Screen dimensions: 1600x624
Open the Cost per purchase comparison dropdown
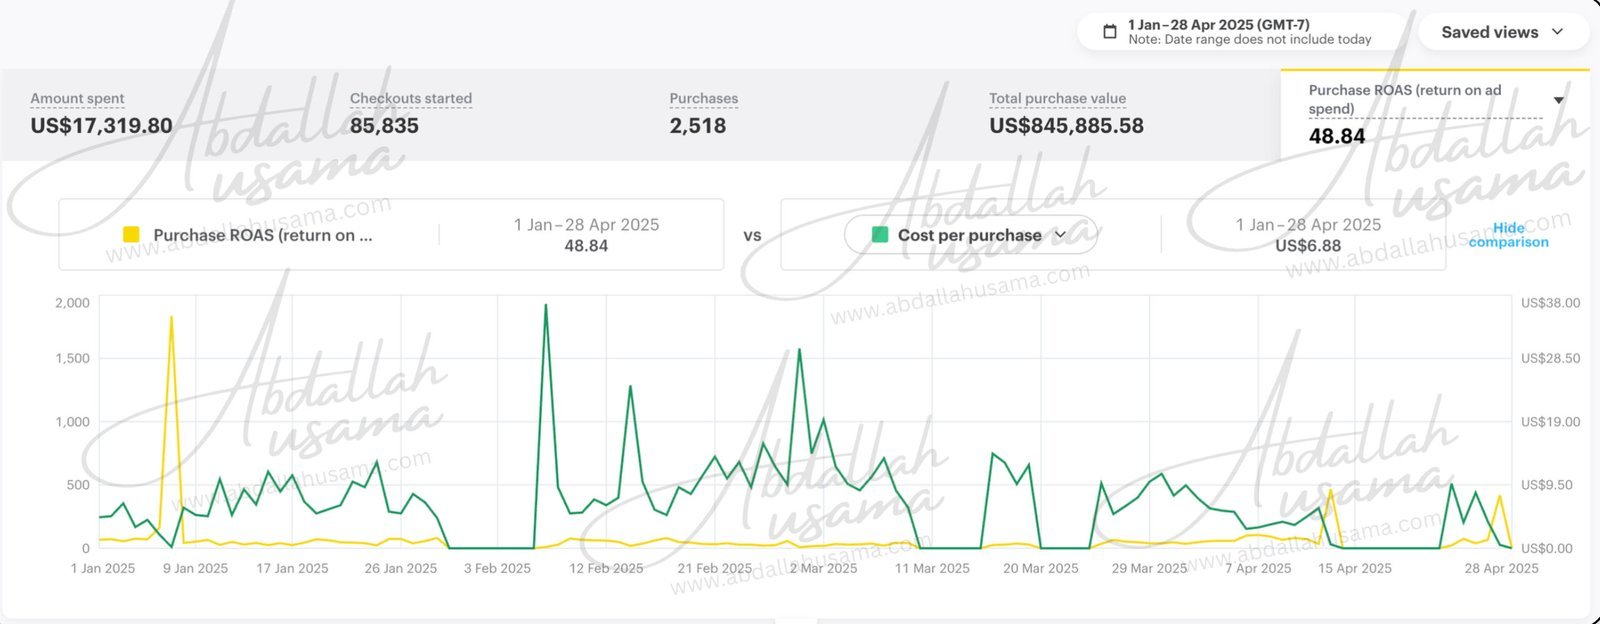[970, 235]
